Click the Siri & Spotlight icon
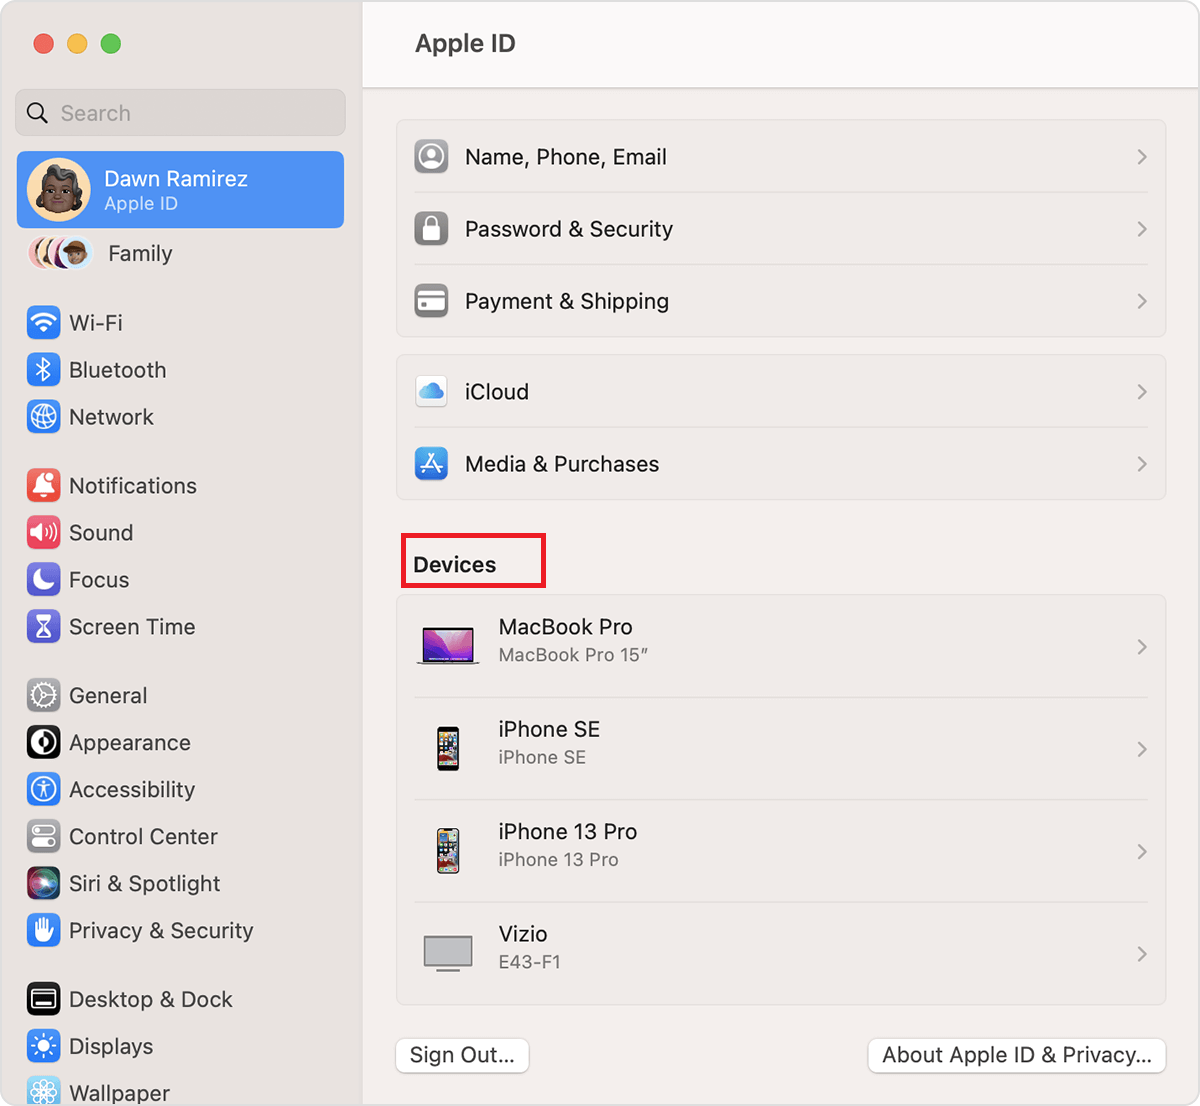This screenshot has height=1106, width=1200. [43, 883]
